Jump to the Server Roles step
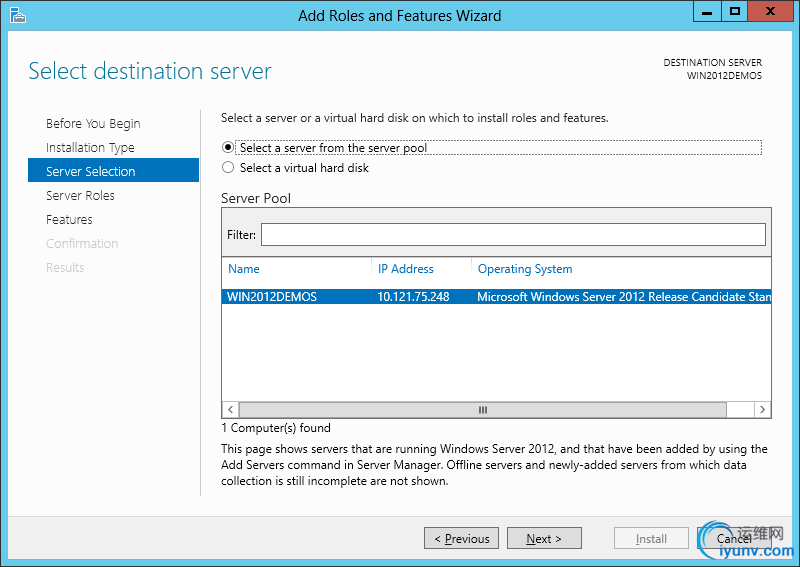The image size is (800, 567). tap(80, 195)
